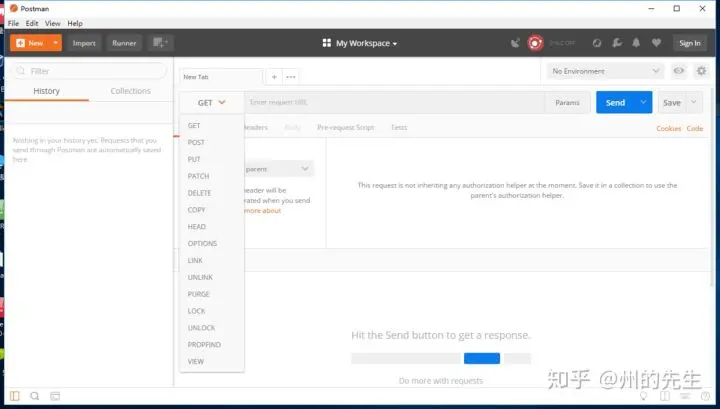Collapse the GET method dropdown

click(x=211, y=103)
